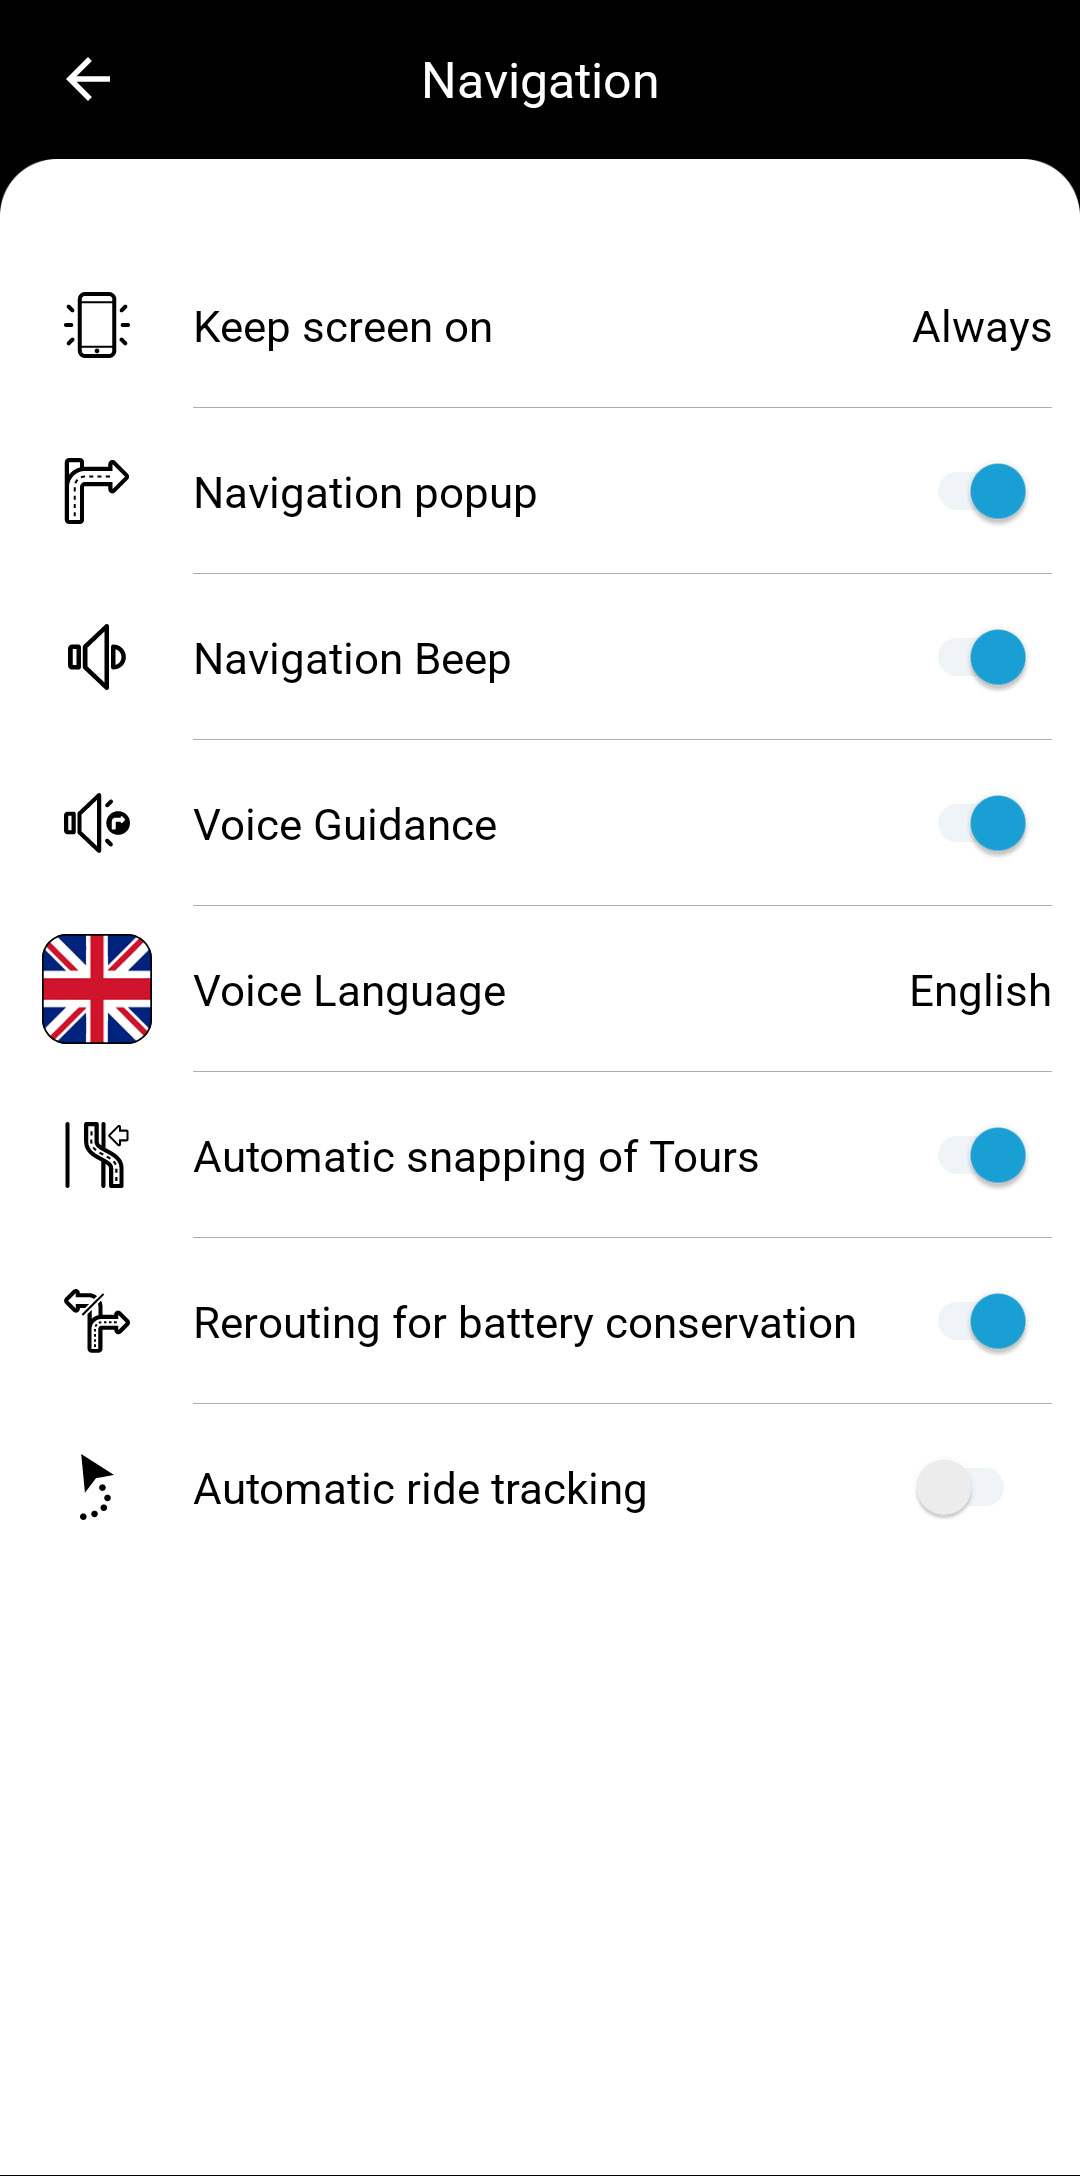The image size is (1080, 2178).
Task: Click the Voice Guidance speaker icon
Action: point(97,823)
